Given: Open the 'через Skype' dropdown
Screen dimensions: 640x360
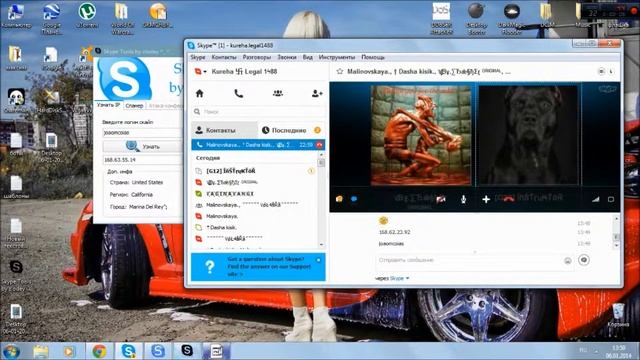Looking at the screenshot, I should tap(392, 278).
